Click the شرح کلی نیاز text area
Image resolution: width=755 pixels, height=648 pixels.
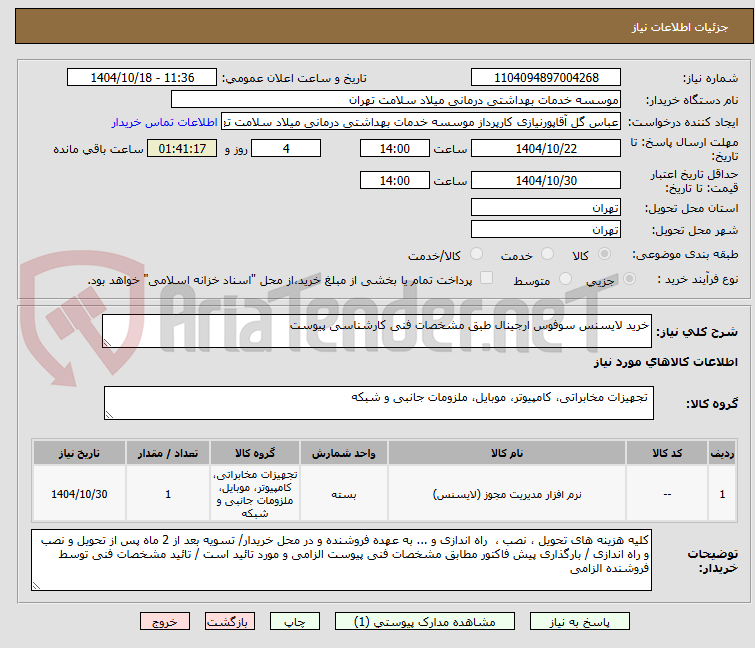click(x=377, y=331)
